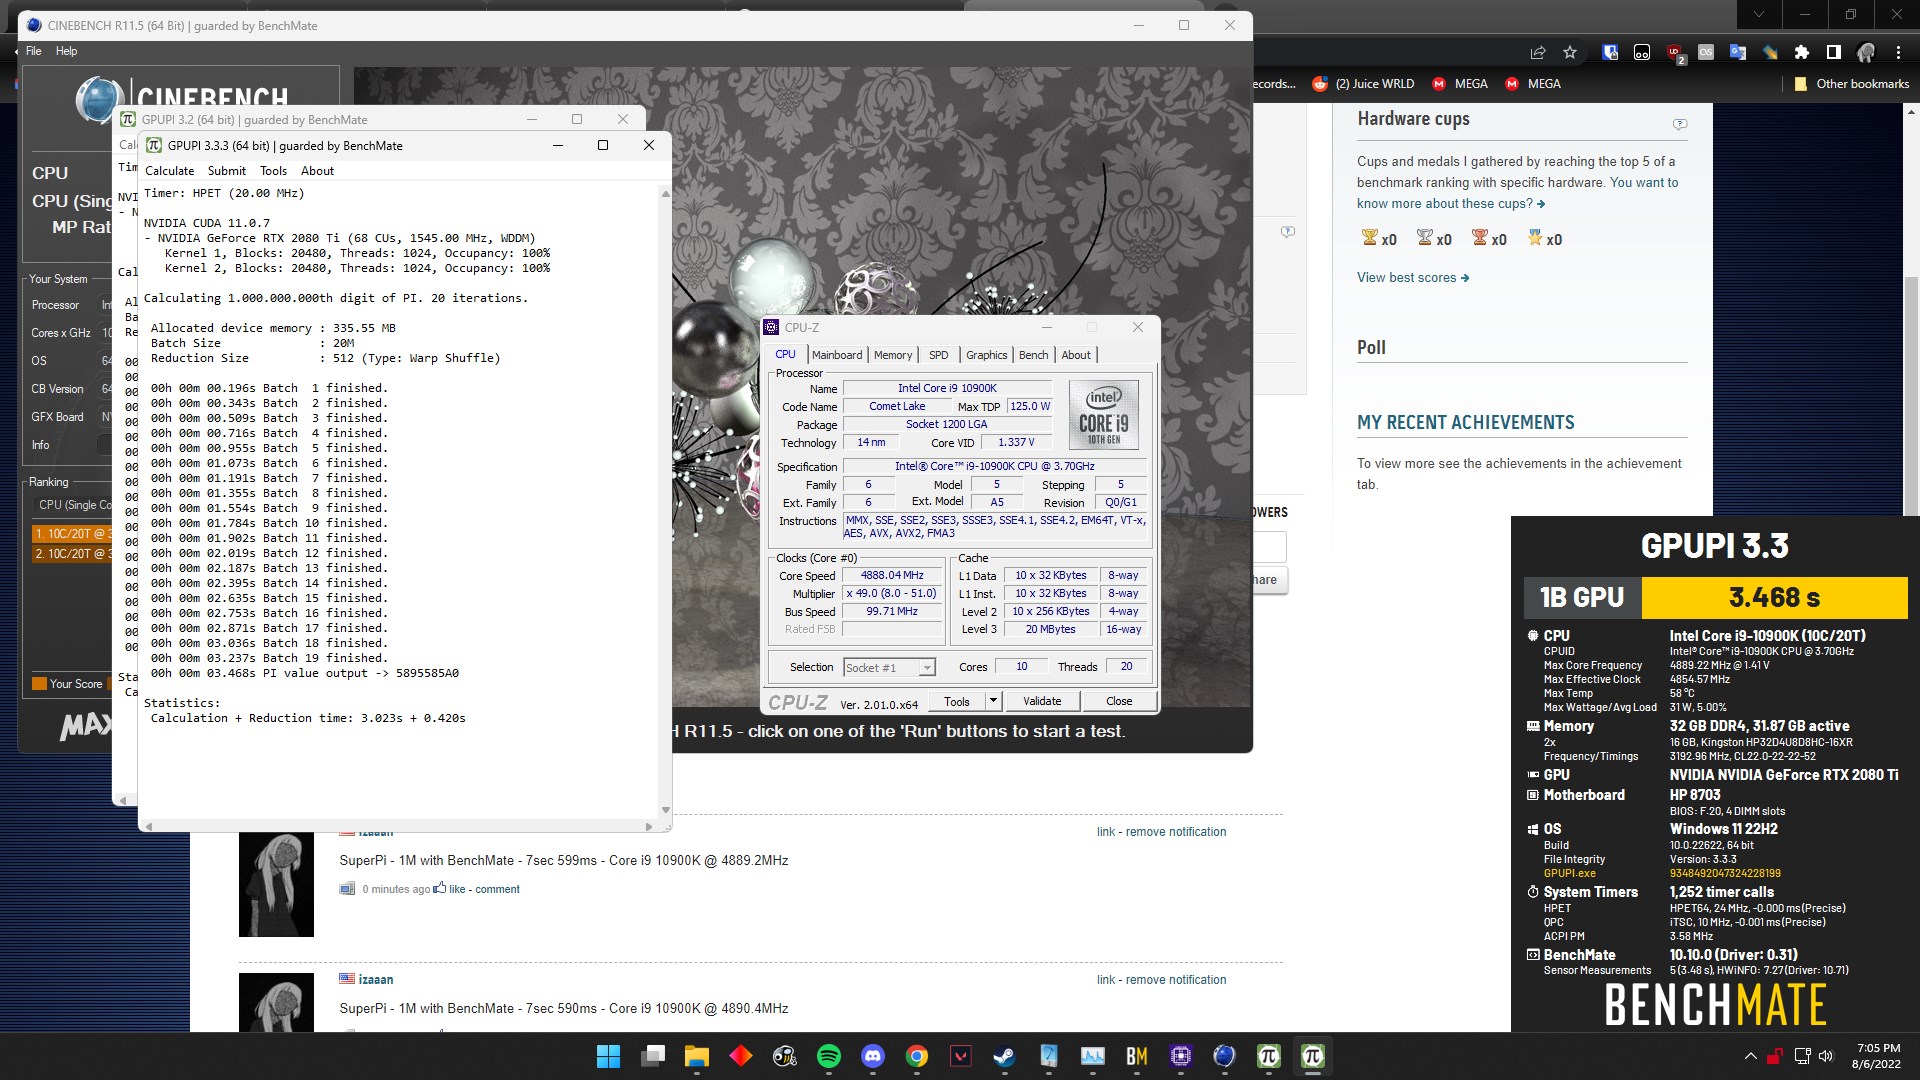Select ranking entry '1. 10C/20T' in Cinebench
Image resolution: width=1920 pixels, height=1080 pixels.
tap(71, 534)
